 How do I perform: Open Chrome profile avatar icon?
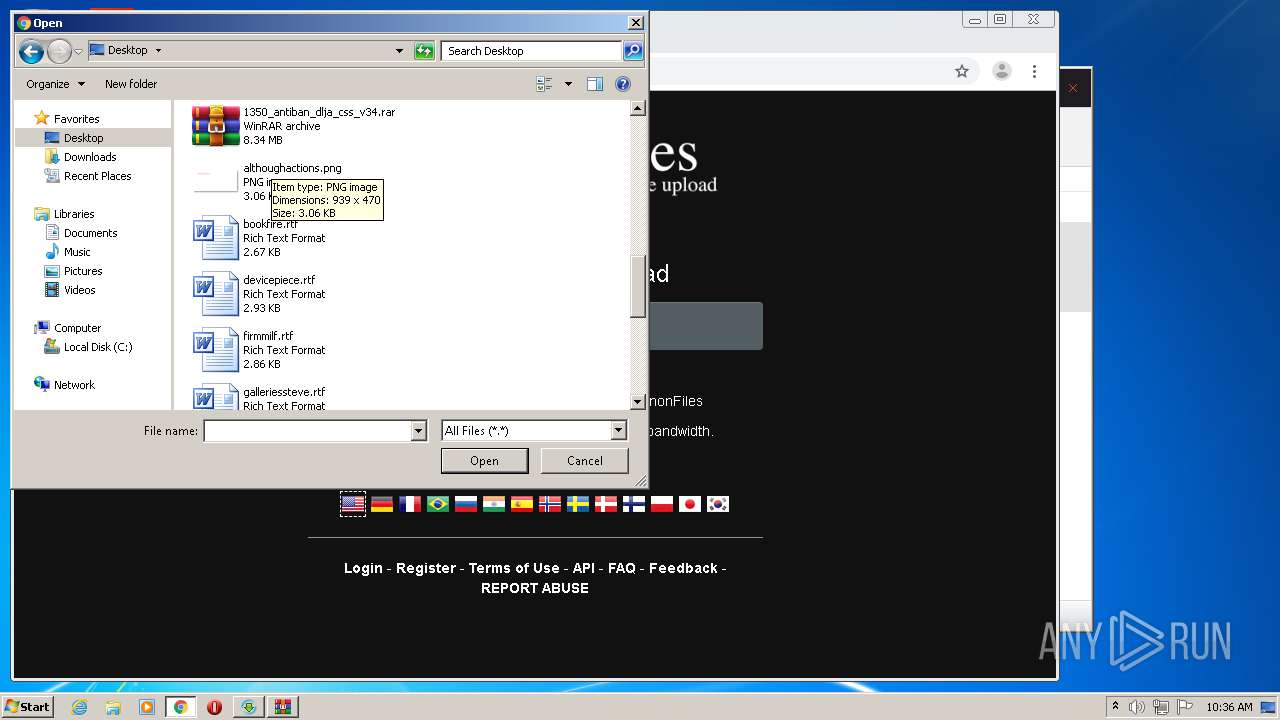(x=1001, y=71)
